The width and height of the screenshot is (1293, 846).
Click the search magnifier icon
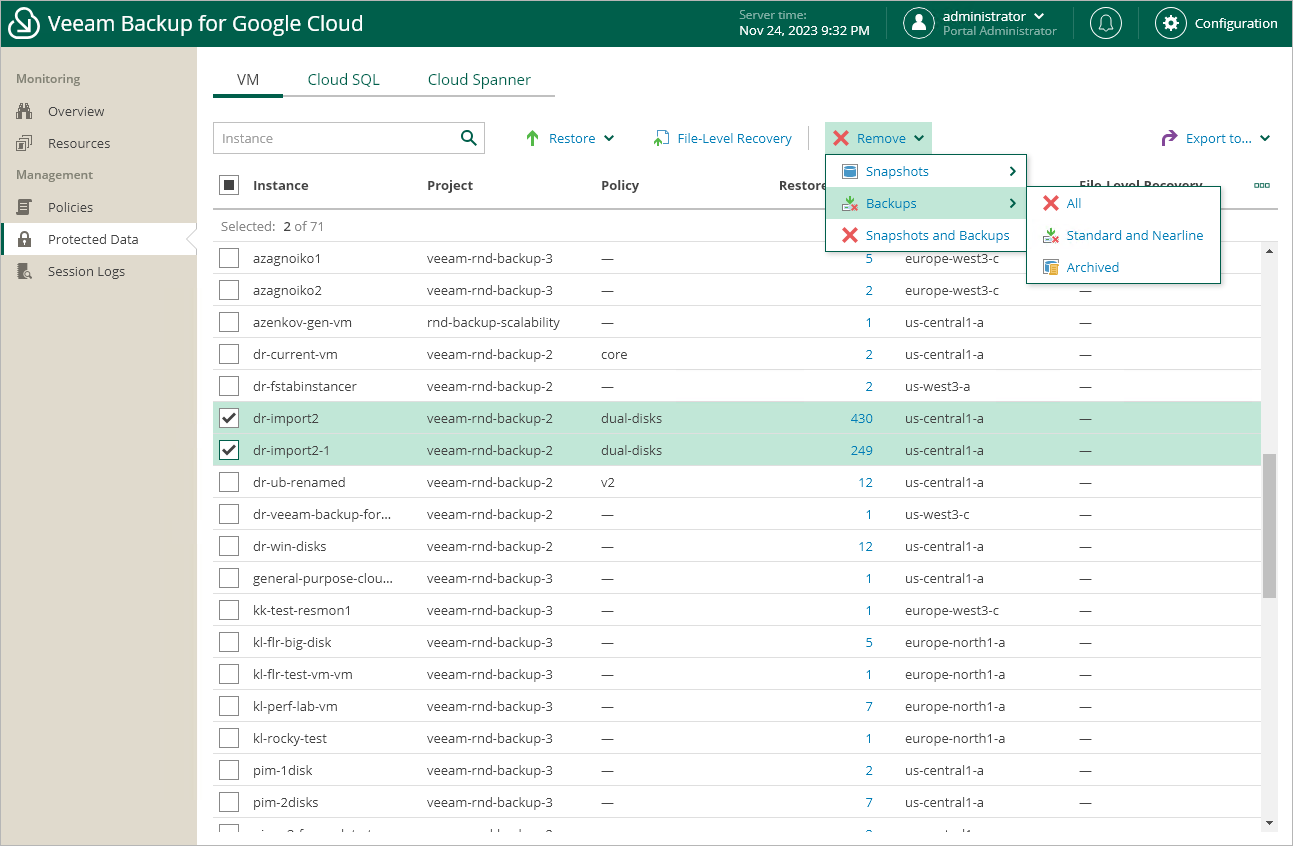[x=468, y=138]
